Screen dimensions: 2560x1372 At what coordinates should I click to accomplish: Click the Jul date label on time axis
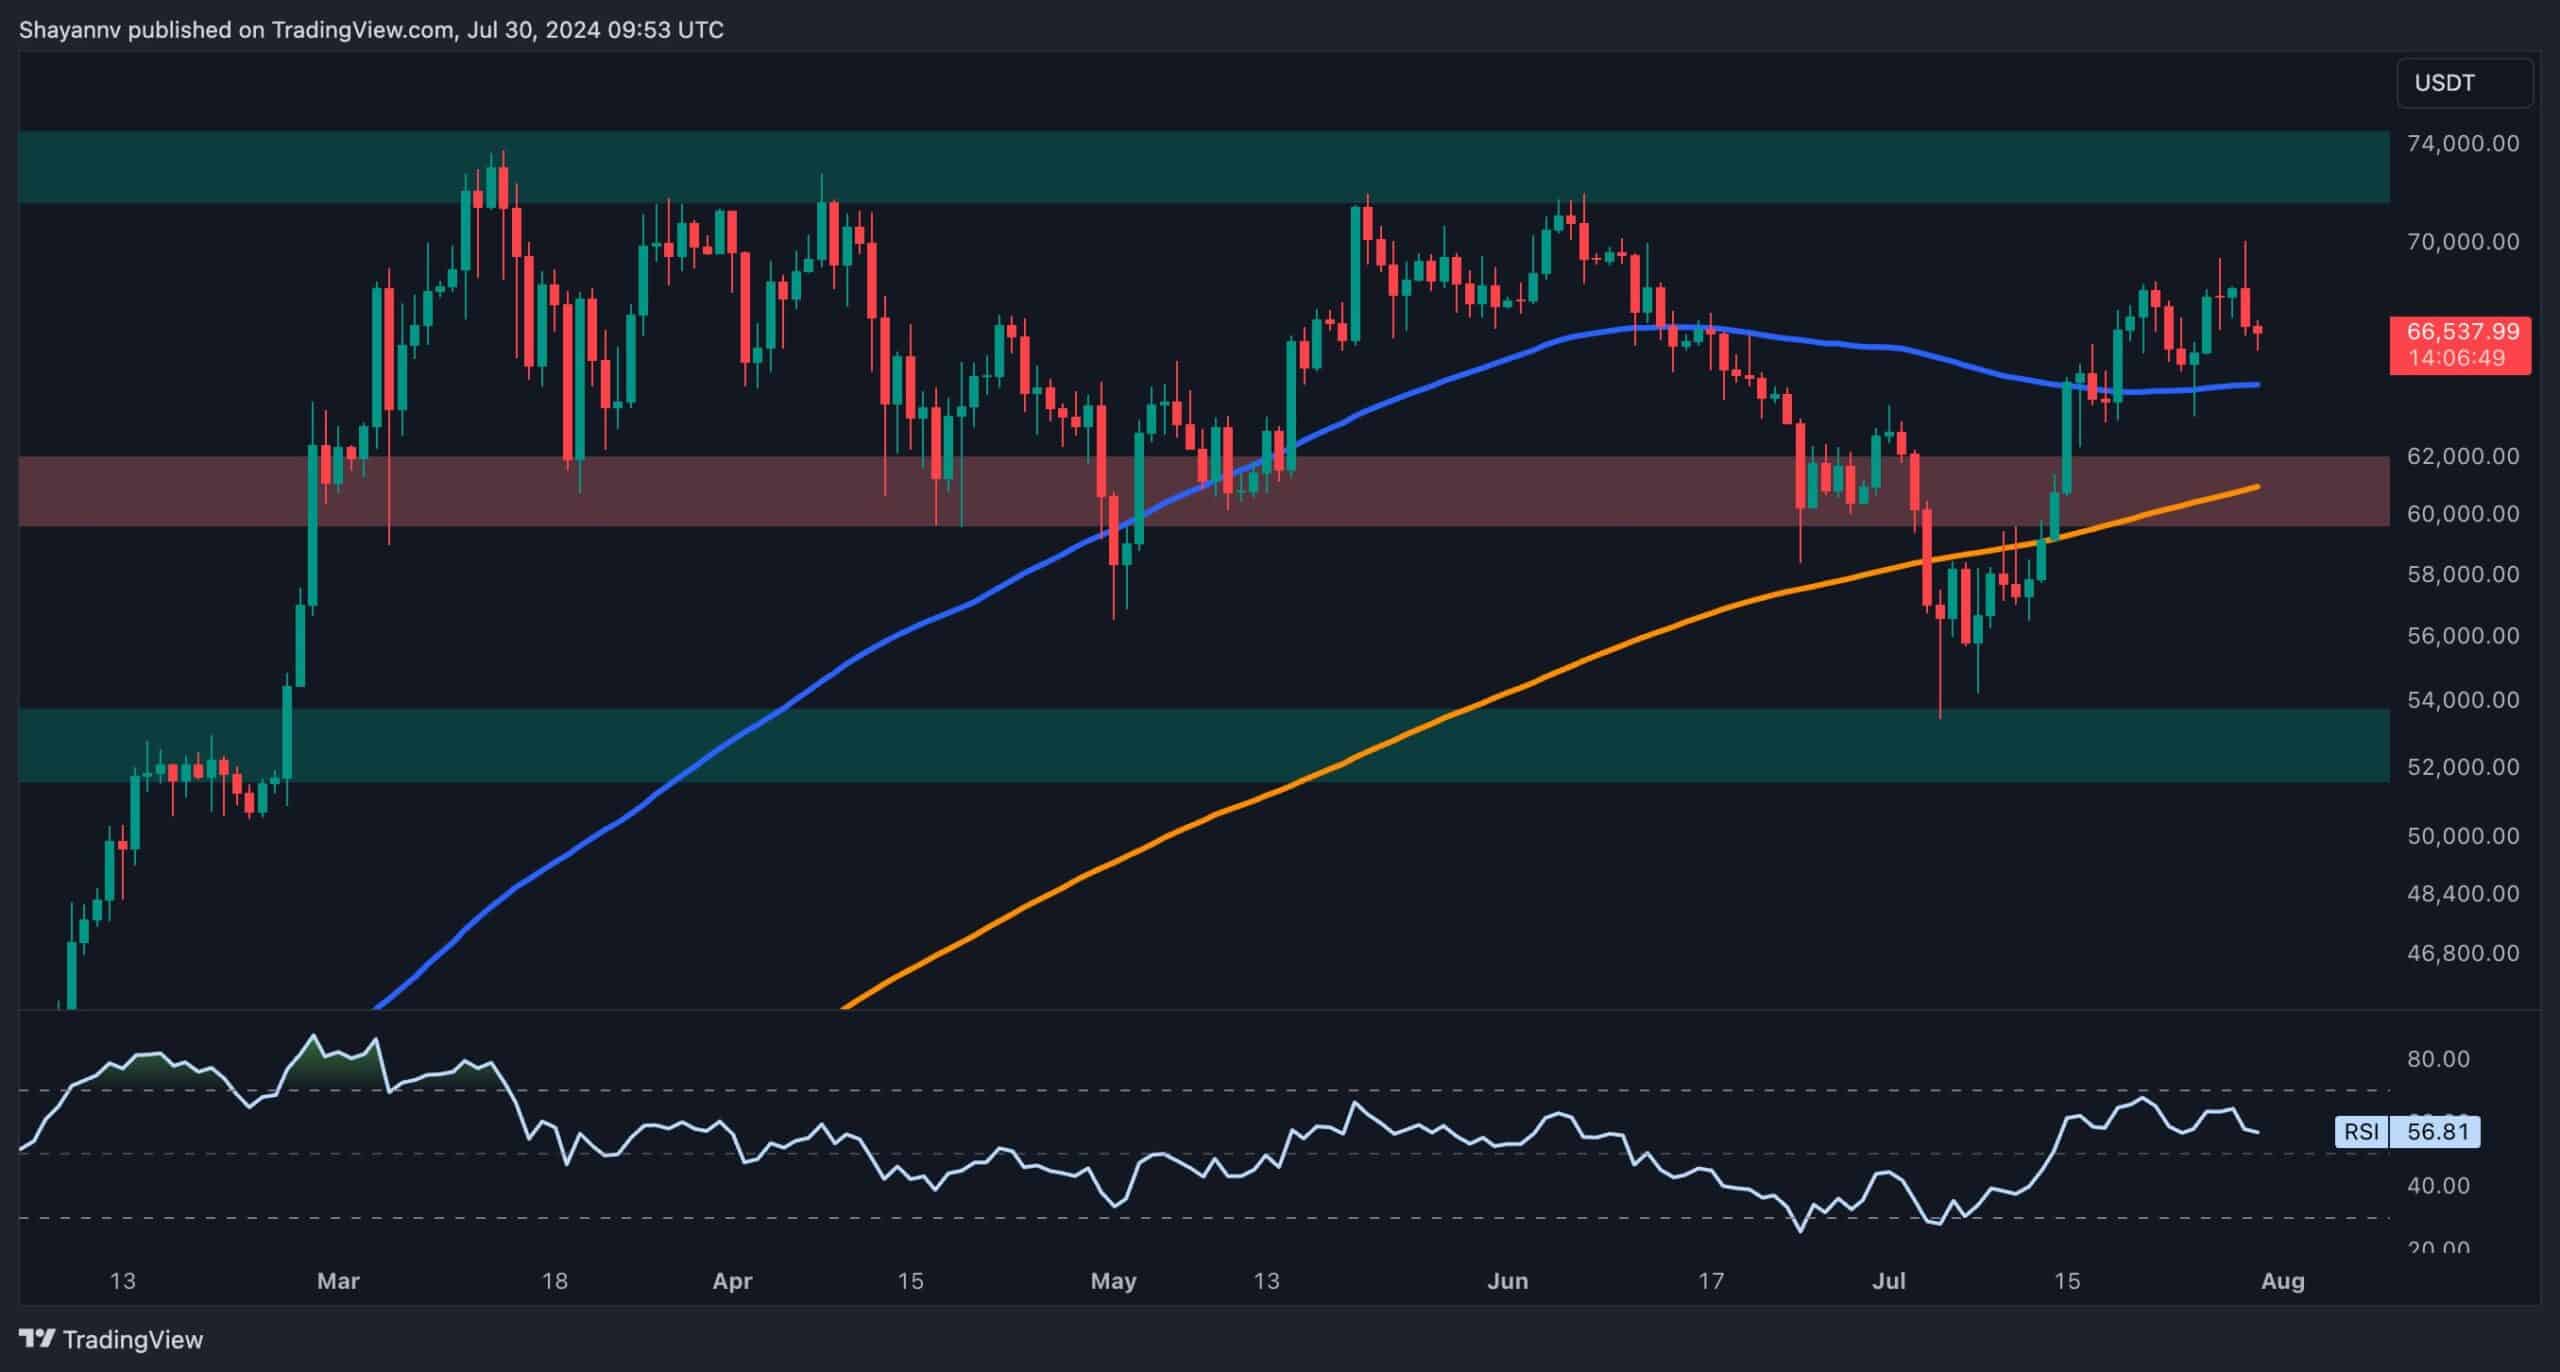pos(1888,1281)
